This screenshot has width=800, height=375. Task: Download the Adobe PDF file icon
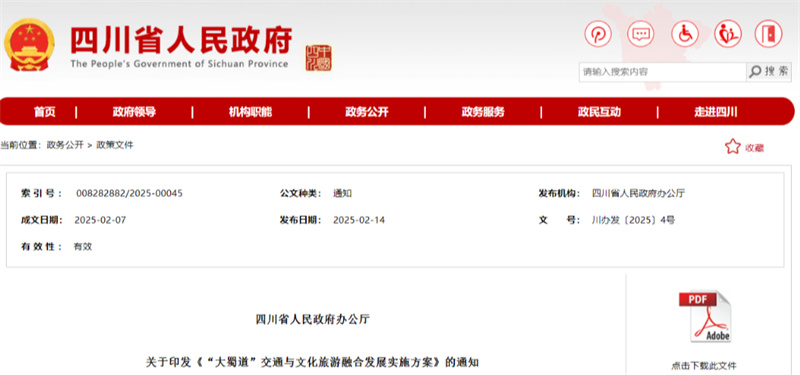(705, 316)
